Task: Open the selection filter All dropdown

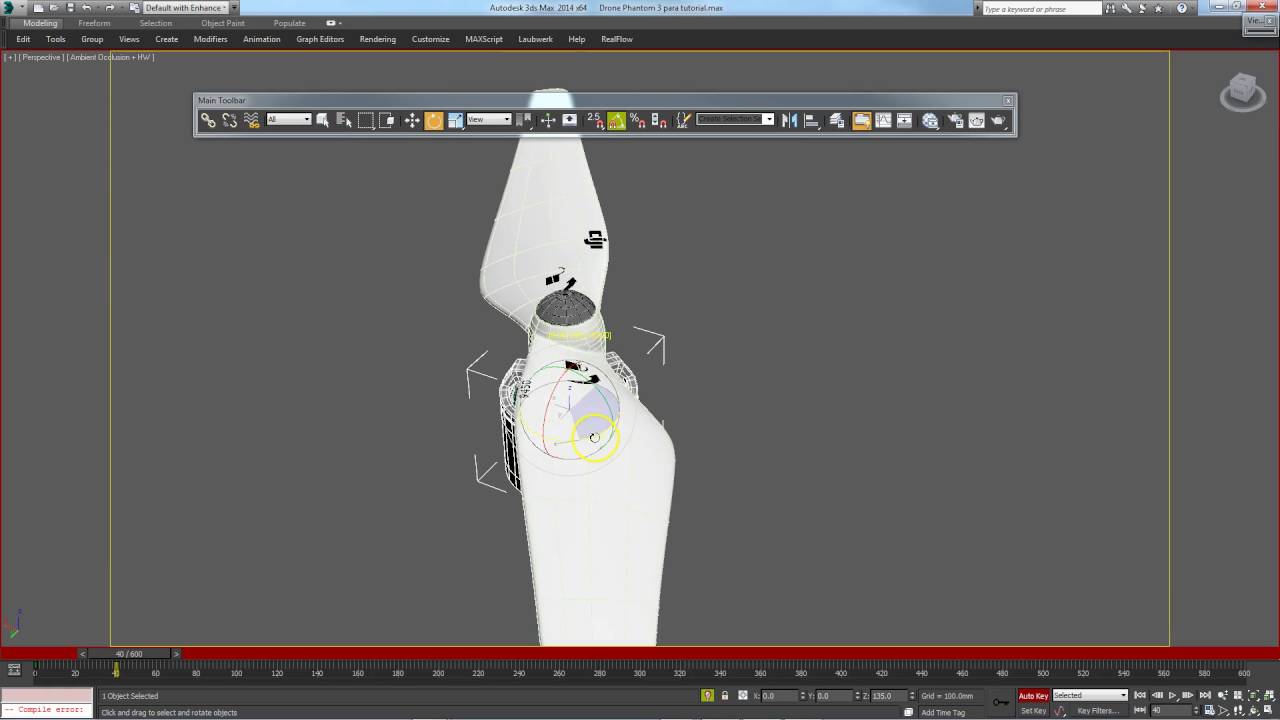Action: coord(289,120)
